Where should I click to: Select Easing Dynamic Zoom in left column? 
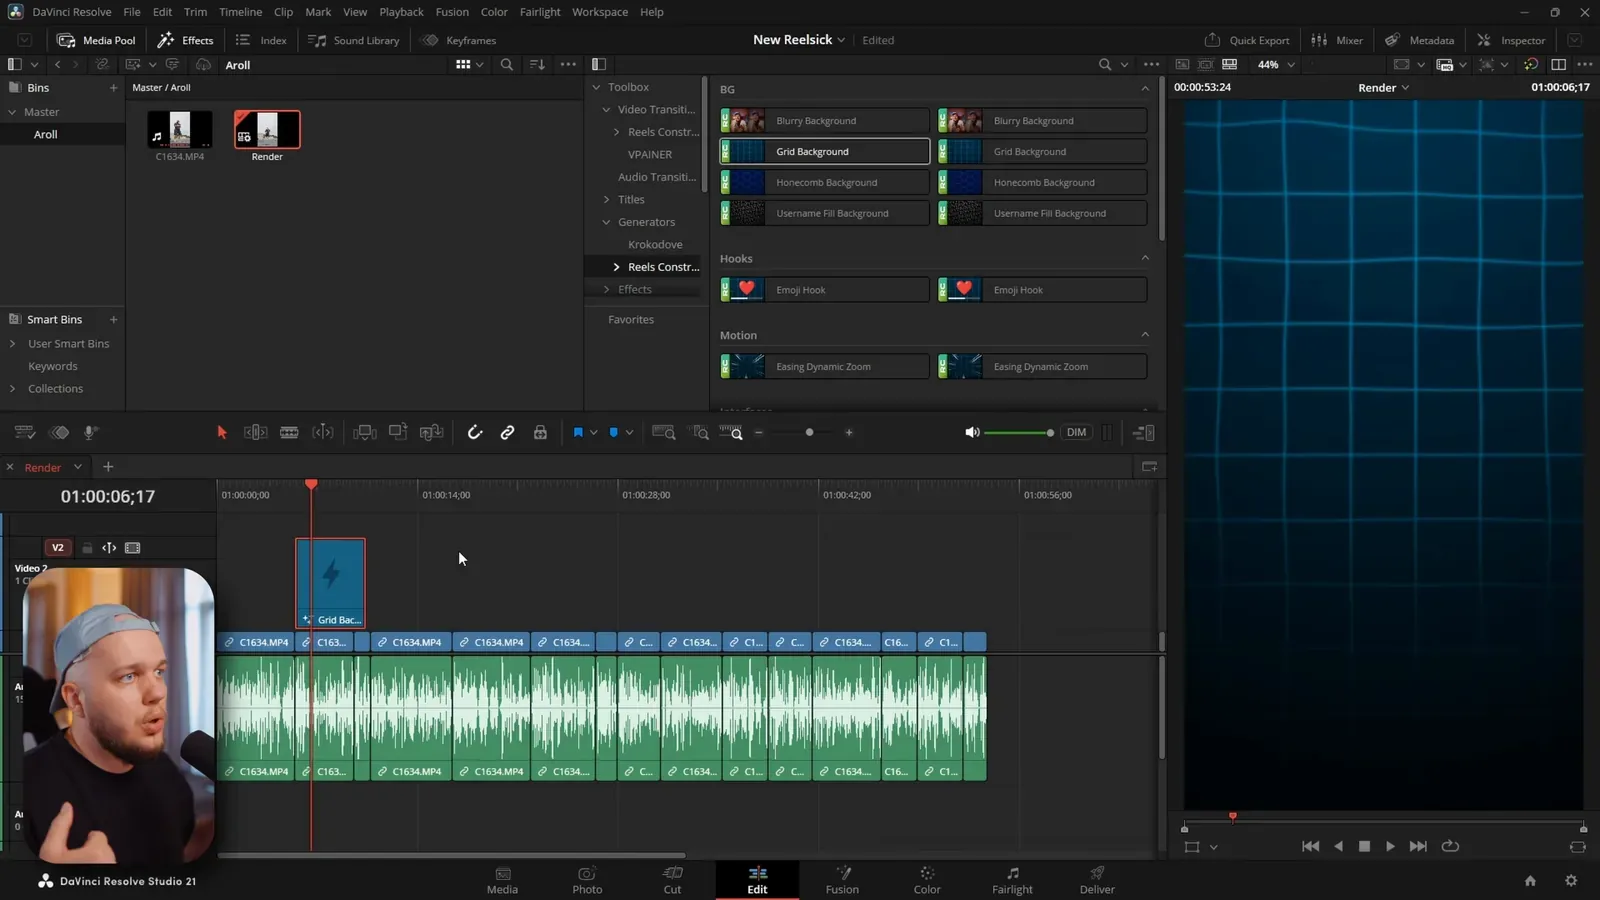824,366
